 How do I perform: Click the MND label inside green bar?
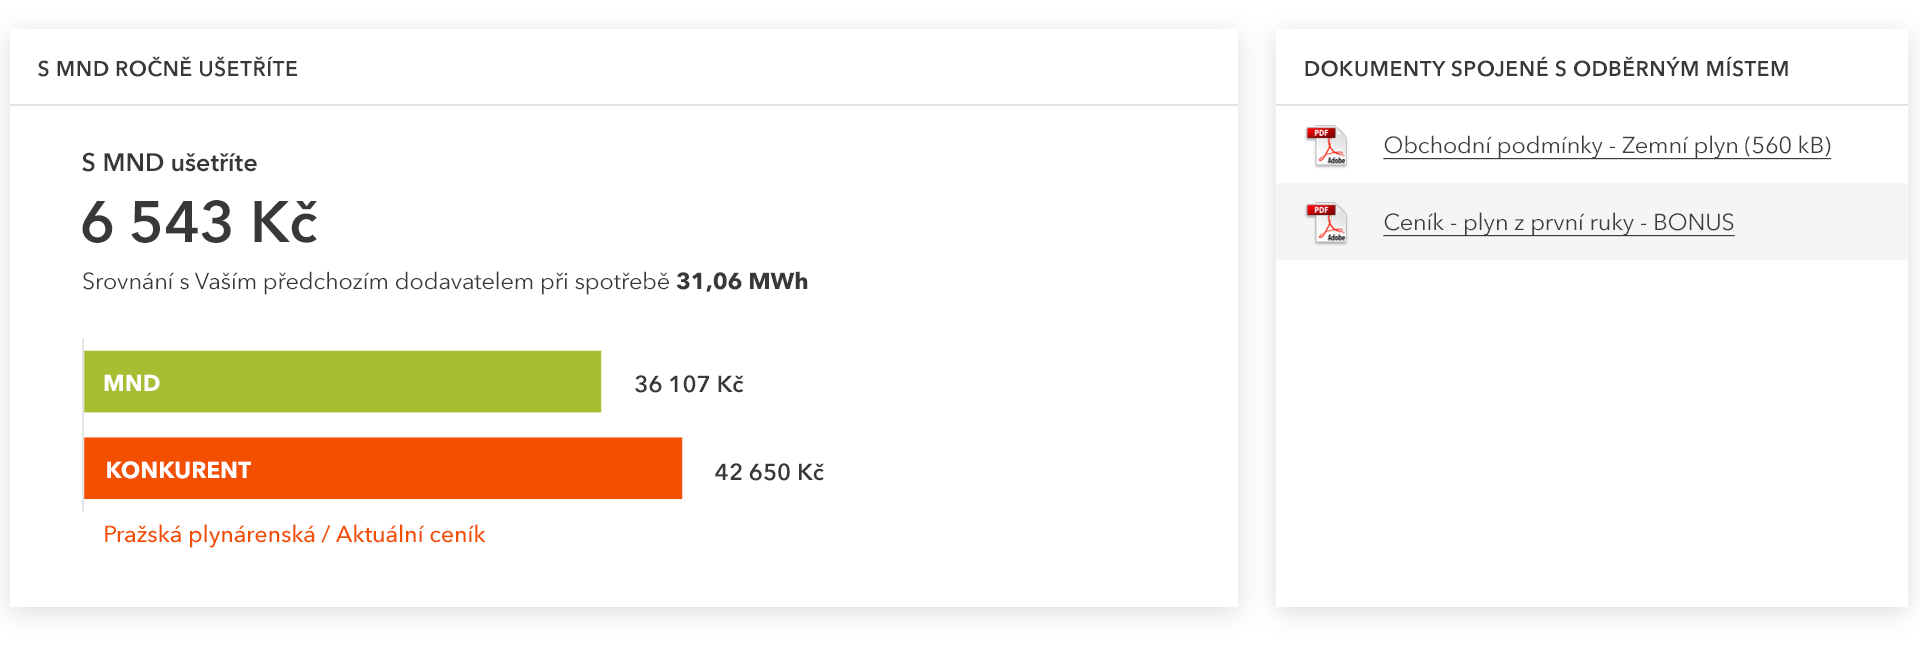pyautogui.click(x=132, y=383)
